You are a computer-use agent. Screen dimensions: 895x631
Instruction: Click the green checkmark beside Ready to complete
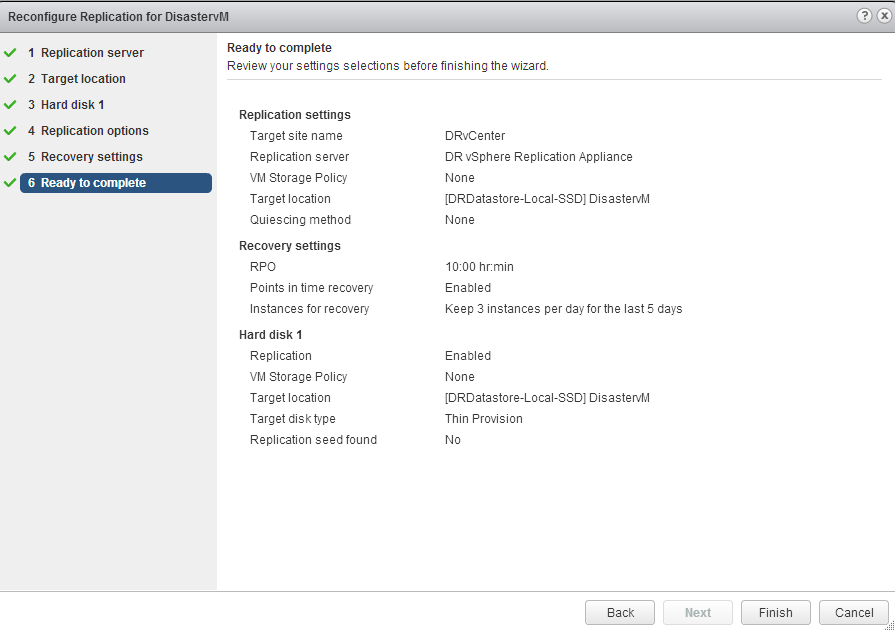[10, 183]
